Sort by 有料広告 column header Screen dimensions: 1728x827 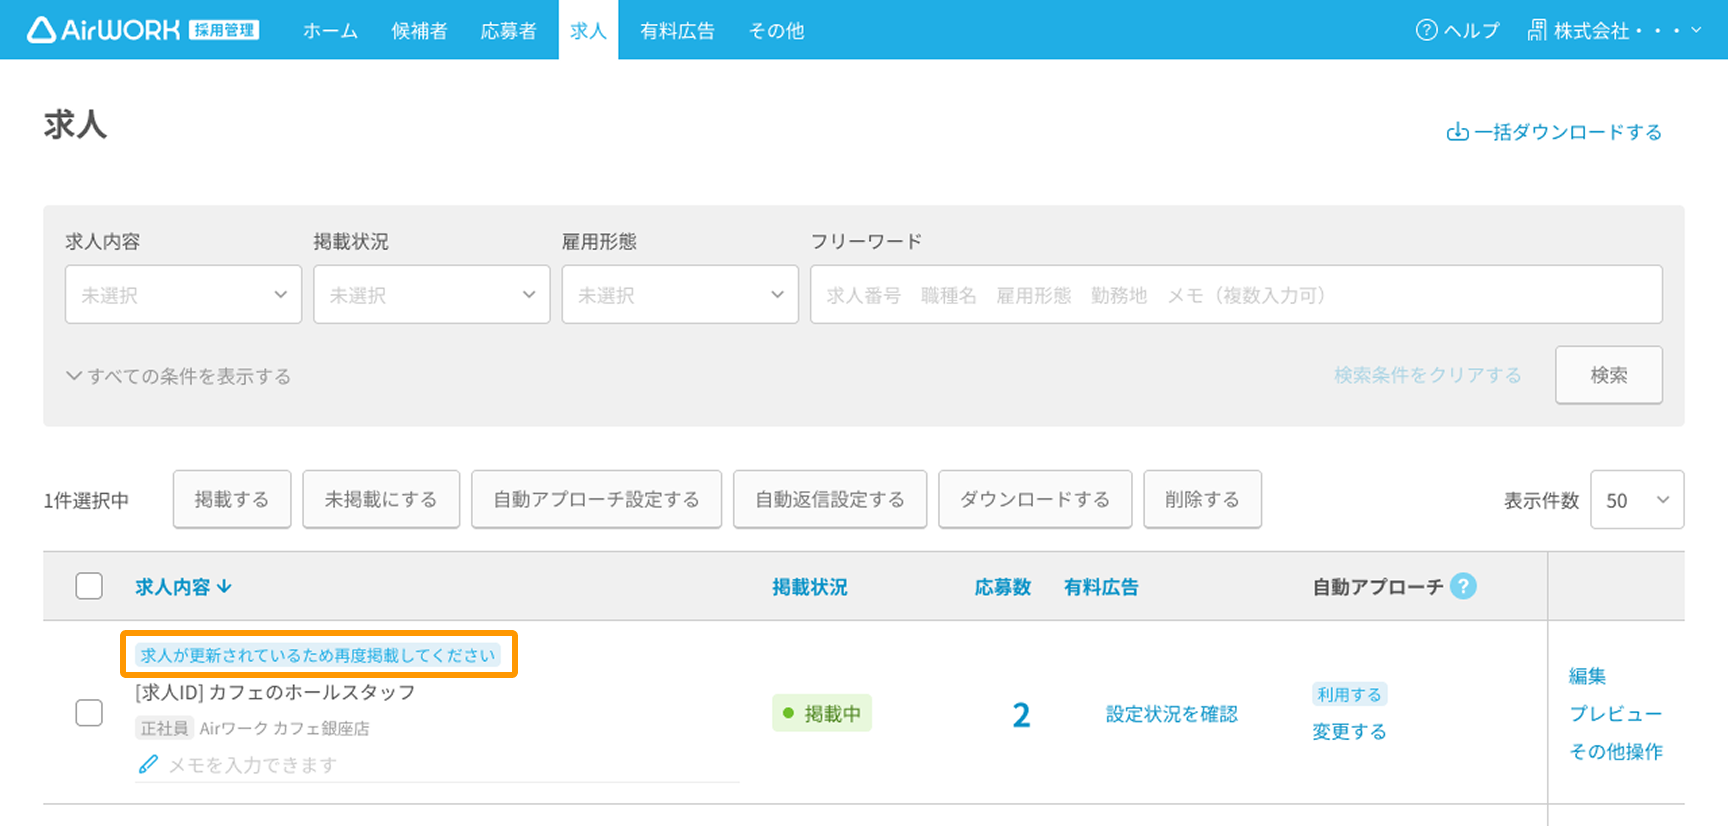click(1101, 587)
